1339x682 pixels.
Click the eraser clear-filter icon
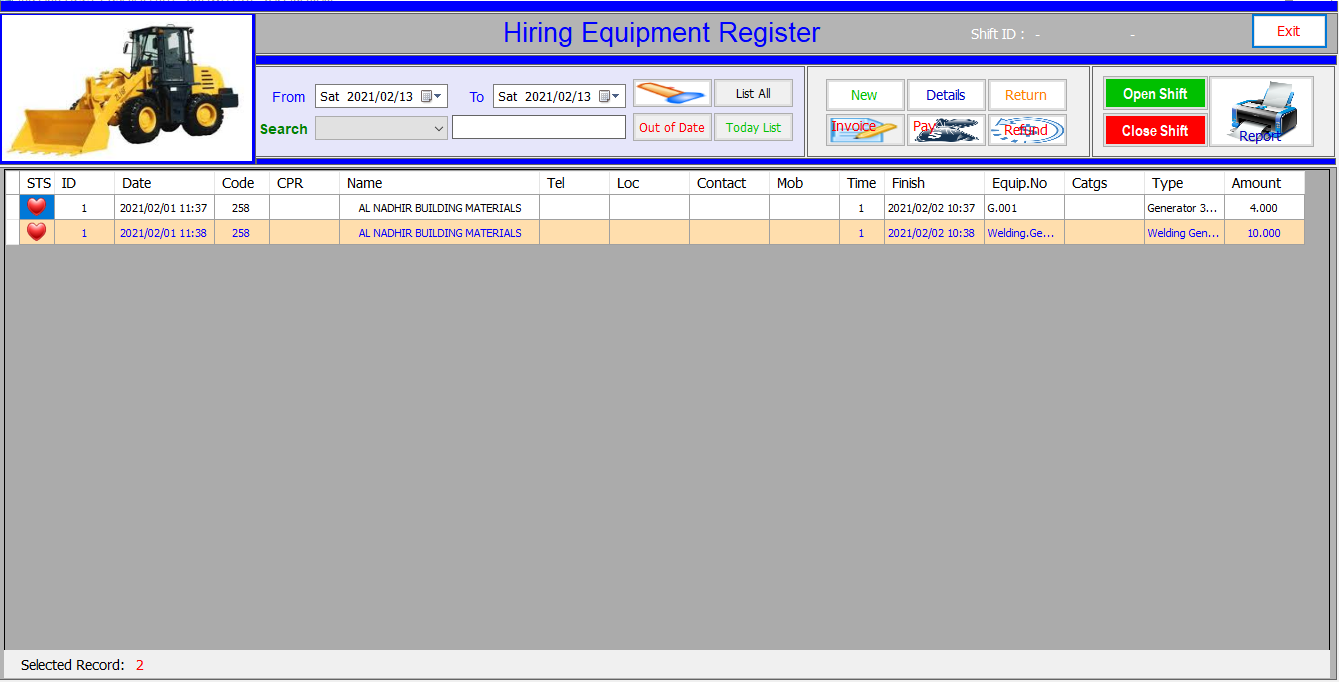(x=672, y=94)
